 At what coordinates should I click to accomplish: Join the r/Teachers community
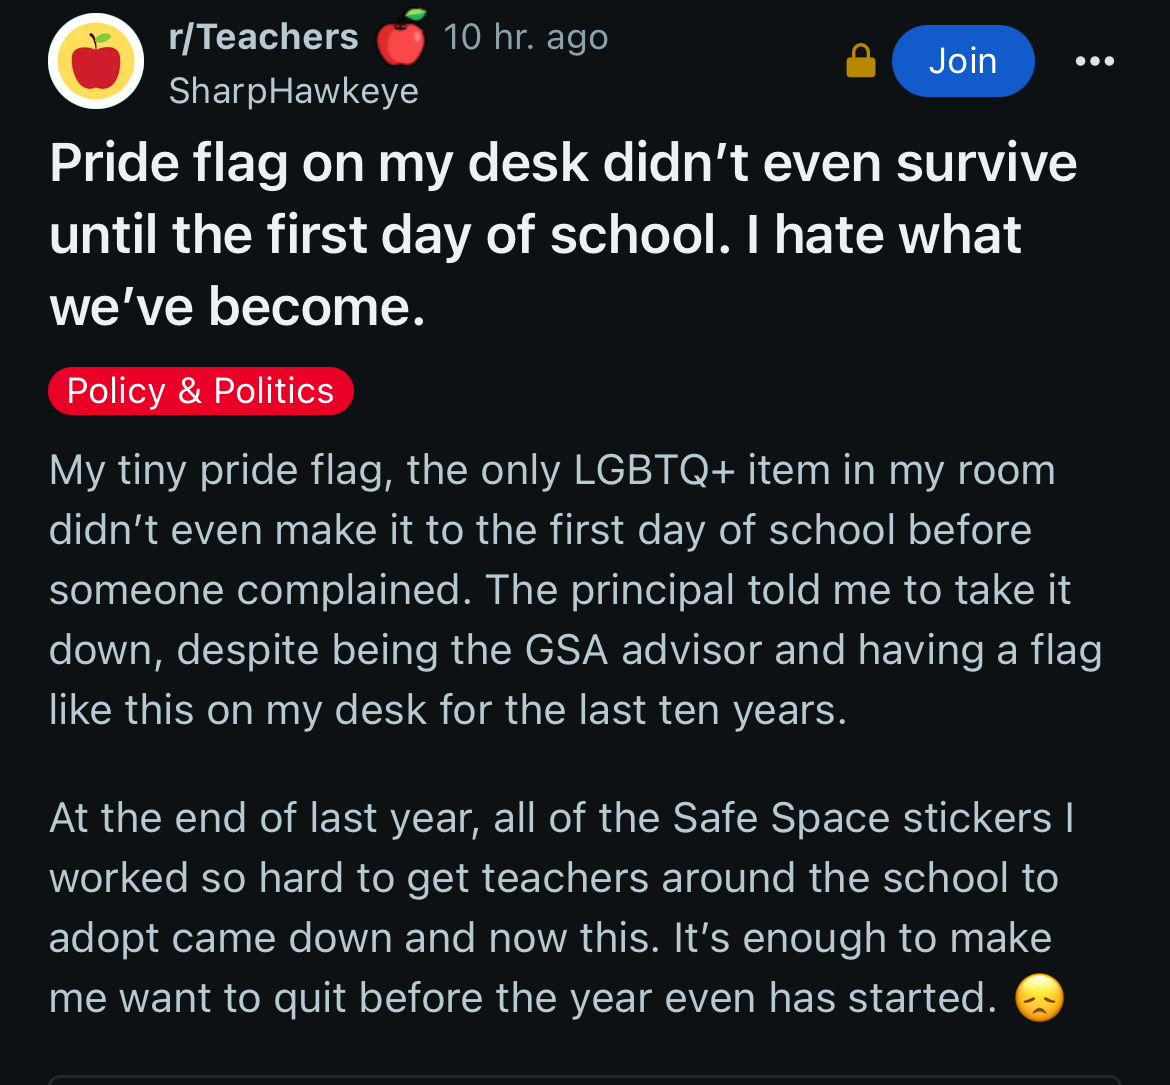962,61
